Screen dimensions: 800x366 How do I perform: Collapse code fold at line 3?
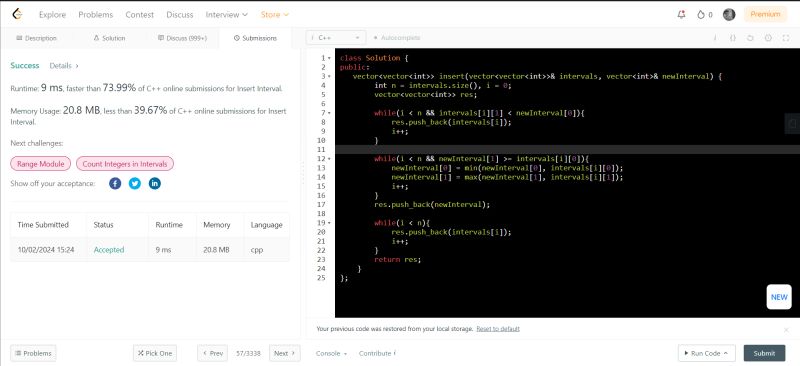click(x=329, y=77)
